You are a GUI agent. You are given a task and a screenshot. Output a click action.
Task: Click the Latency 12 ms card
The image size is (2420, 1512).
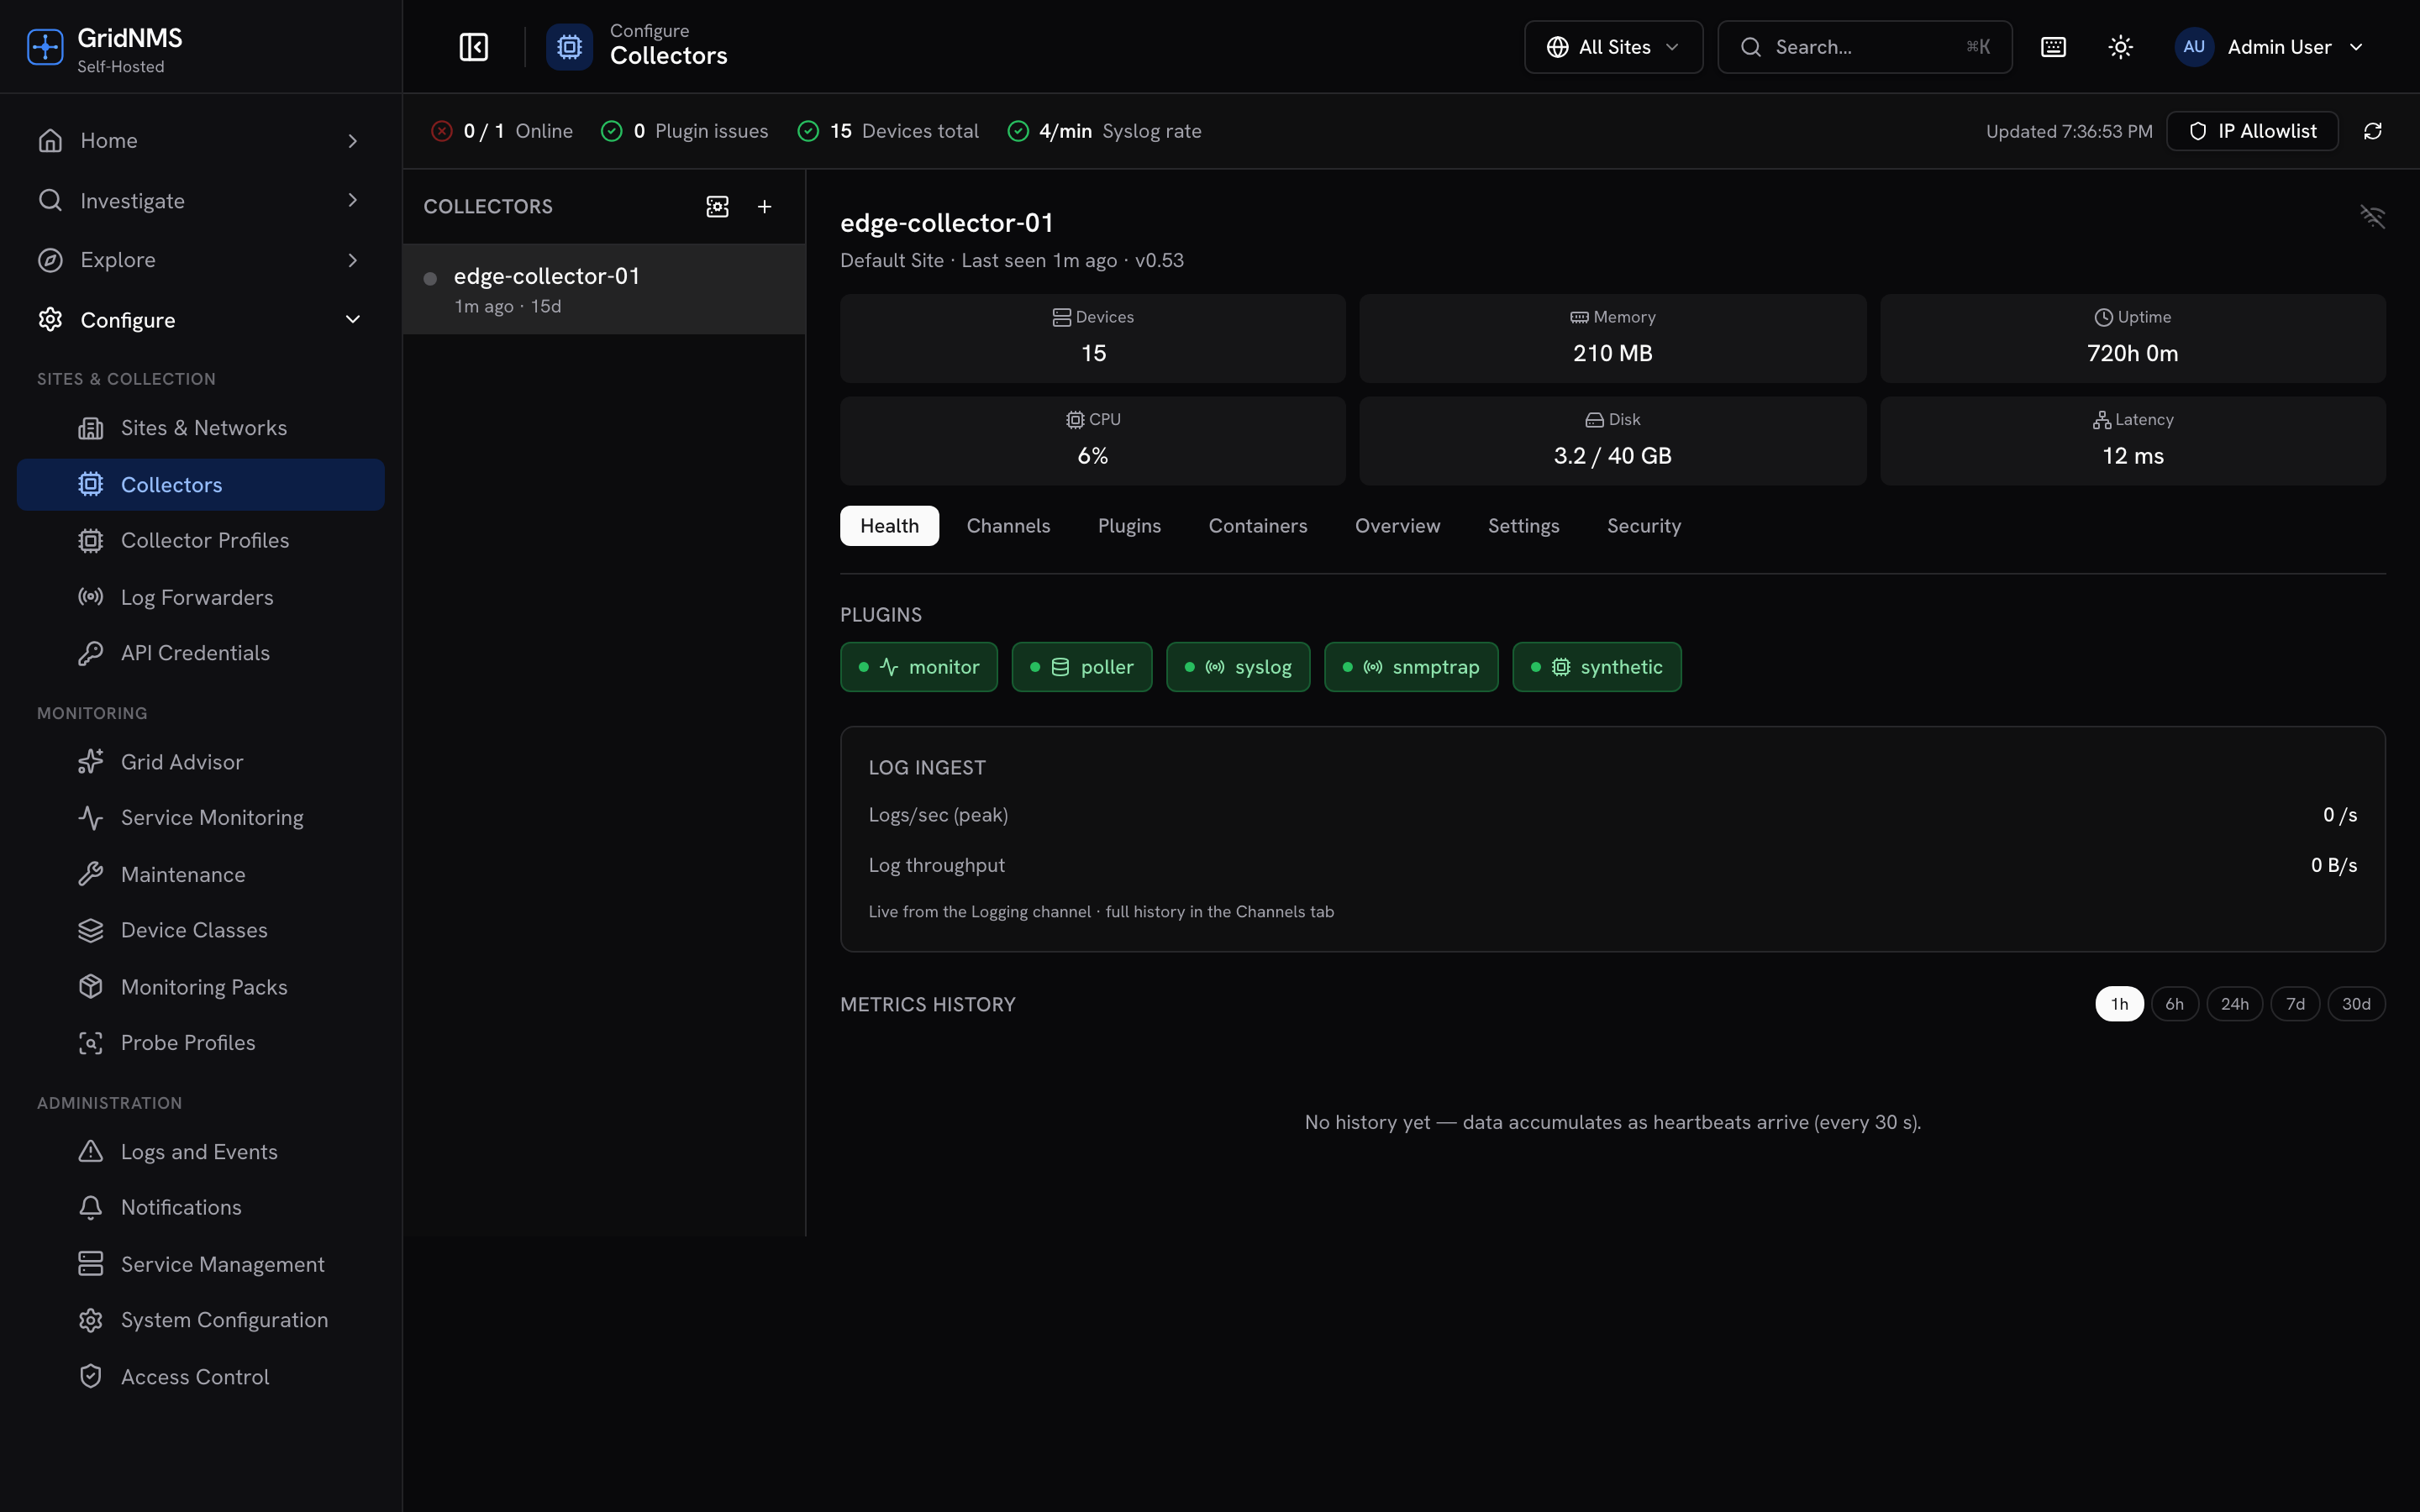[2132, 441]
